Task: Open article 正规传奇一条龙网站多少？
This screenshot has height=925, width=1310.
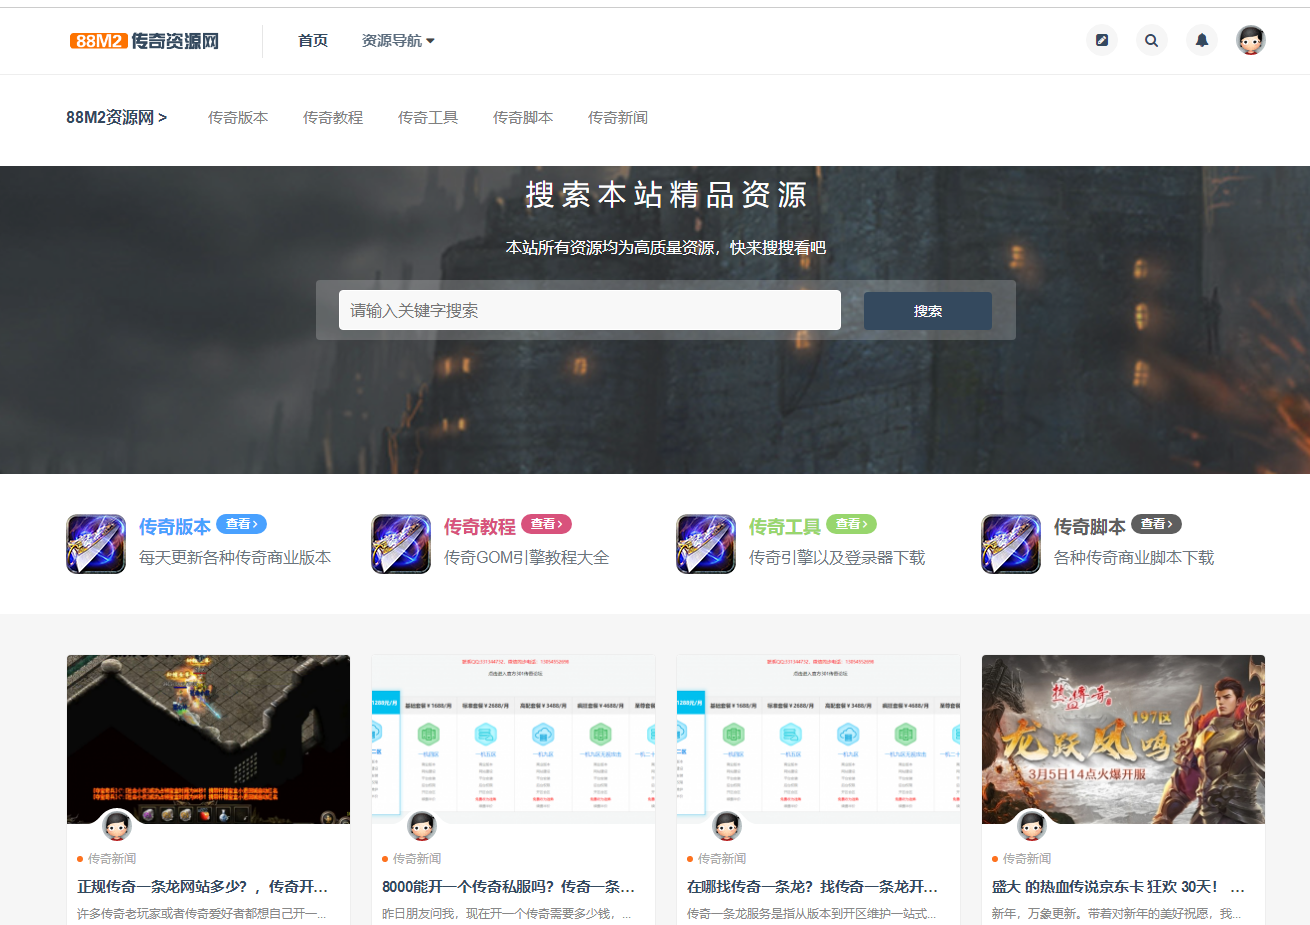Action: pos(203,887)
